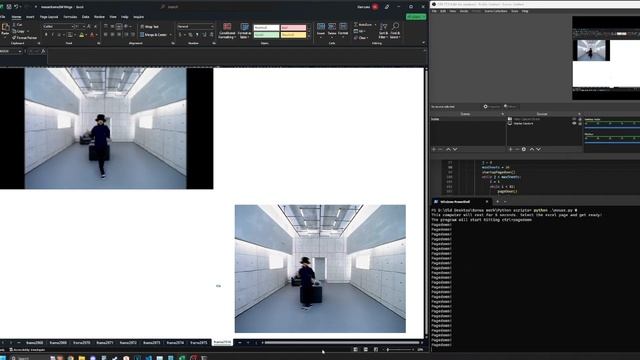Toggle the lock for Display Capture source in OBS
The height and width of the screenshot is (360, 640).
[x=580, y=123]
